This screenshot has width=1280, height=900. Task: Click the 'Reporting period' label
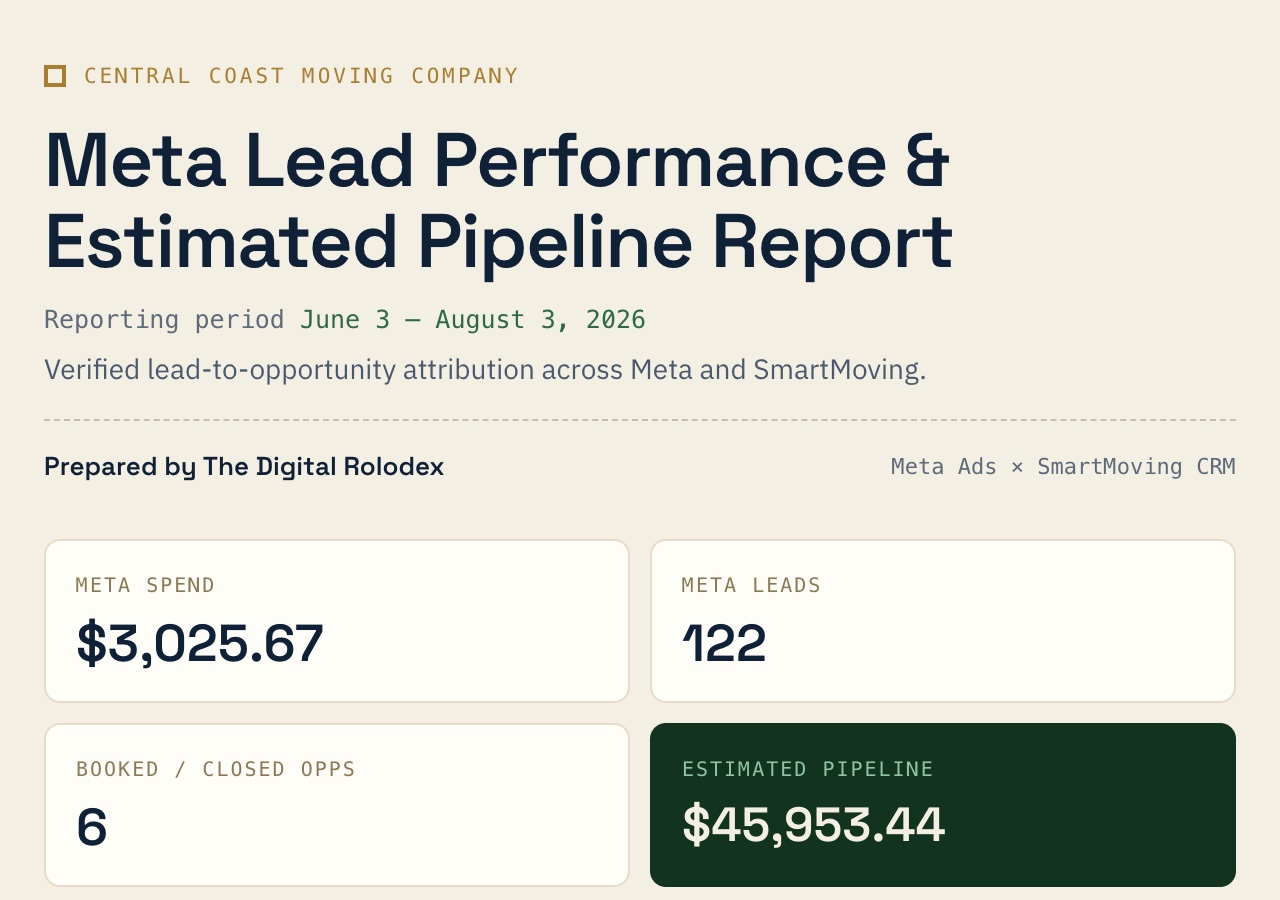[x=164, y=320]
